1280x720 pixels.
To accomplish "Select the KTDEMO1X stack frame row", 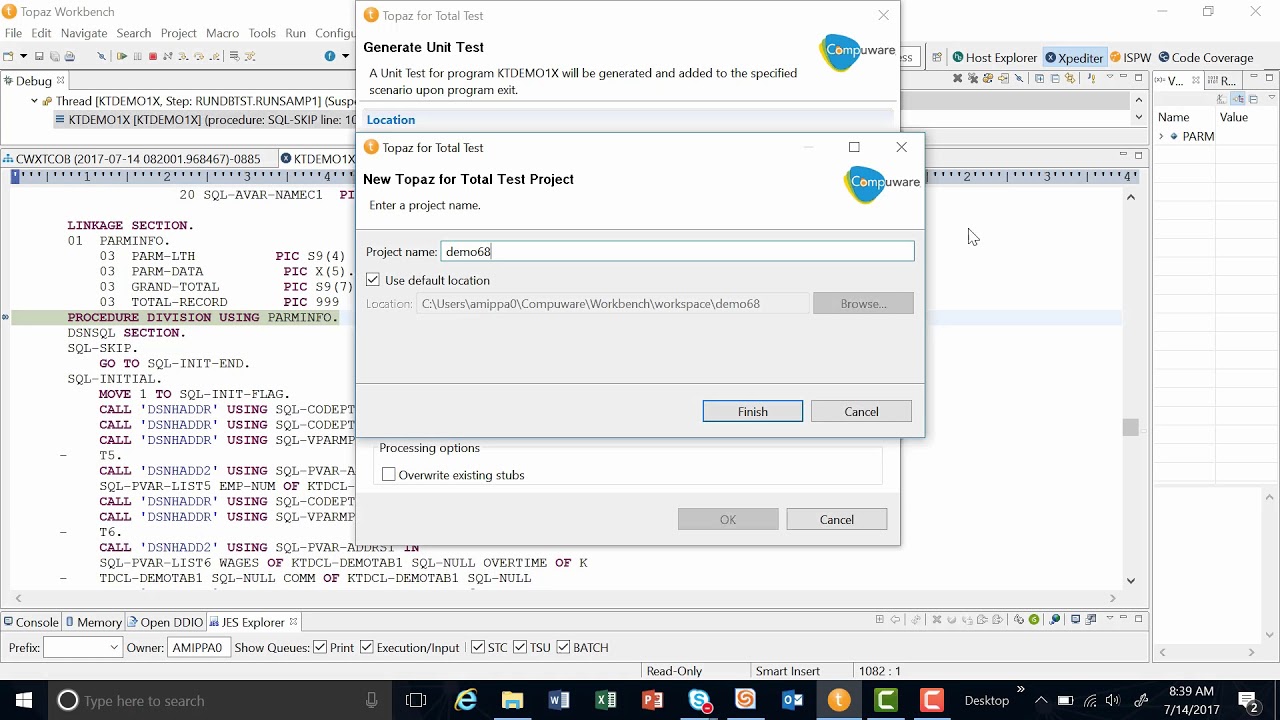I will point(205,120).
